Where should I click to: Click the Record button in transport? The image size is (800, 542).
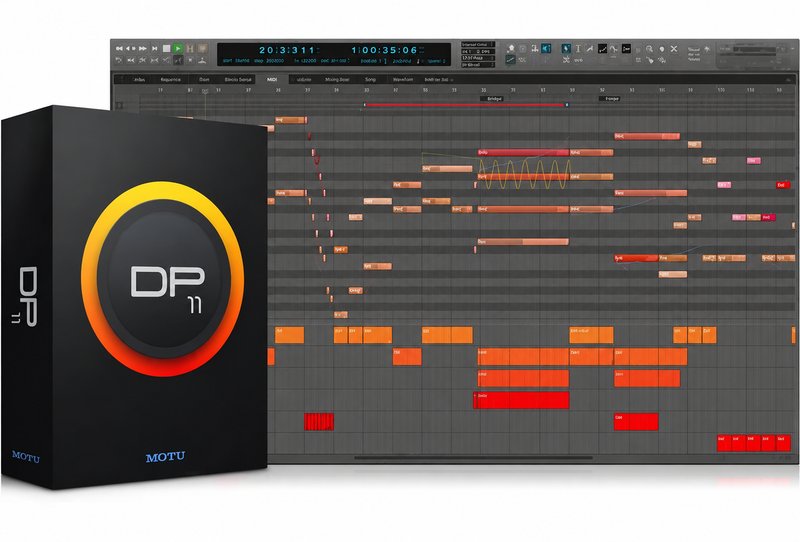point(203,48)
